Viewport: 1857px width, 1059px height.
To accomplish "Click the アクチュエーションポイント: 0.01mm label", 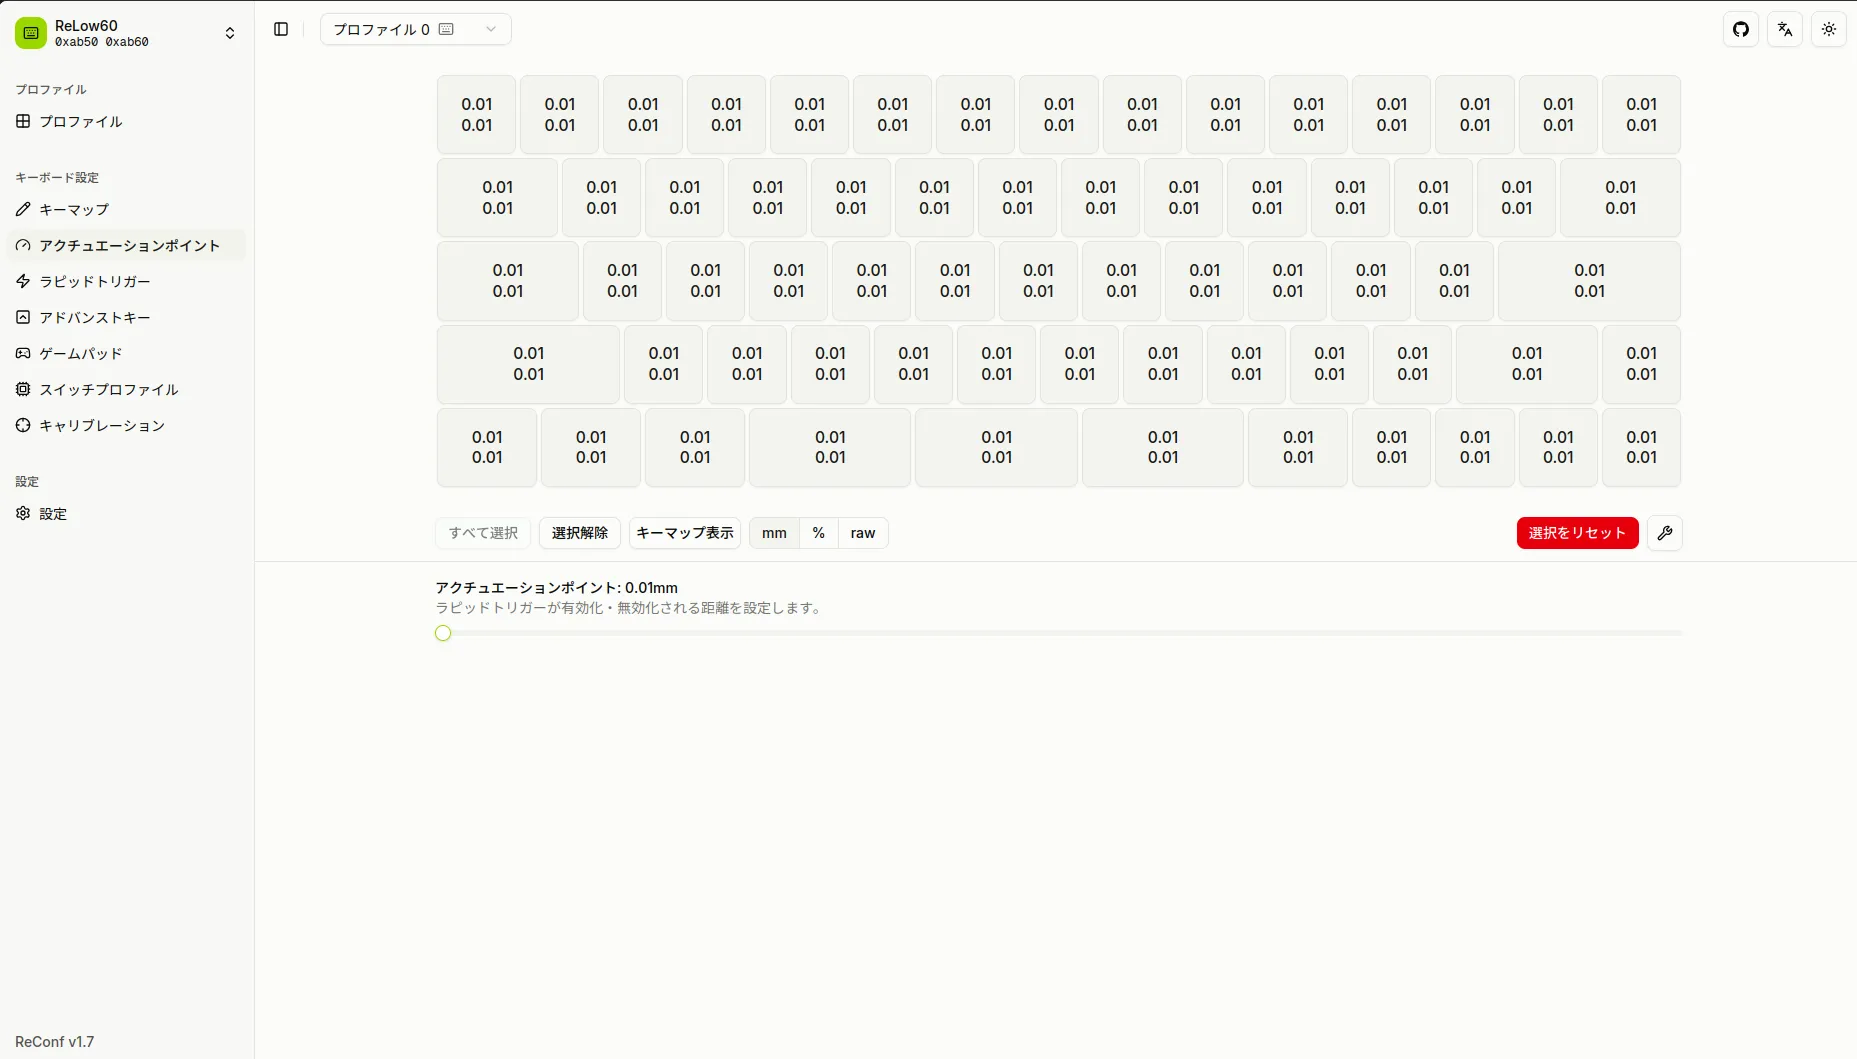I will (x=556, y=588).
